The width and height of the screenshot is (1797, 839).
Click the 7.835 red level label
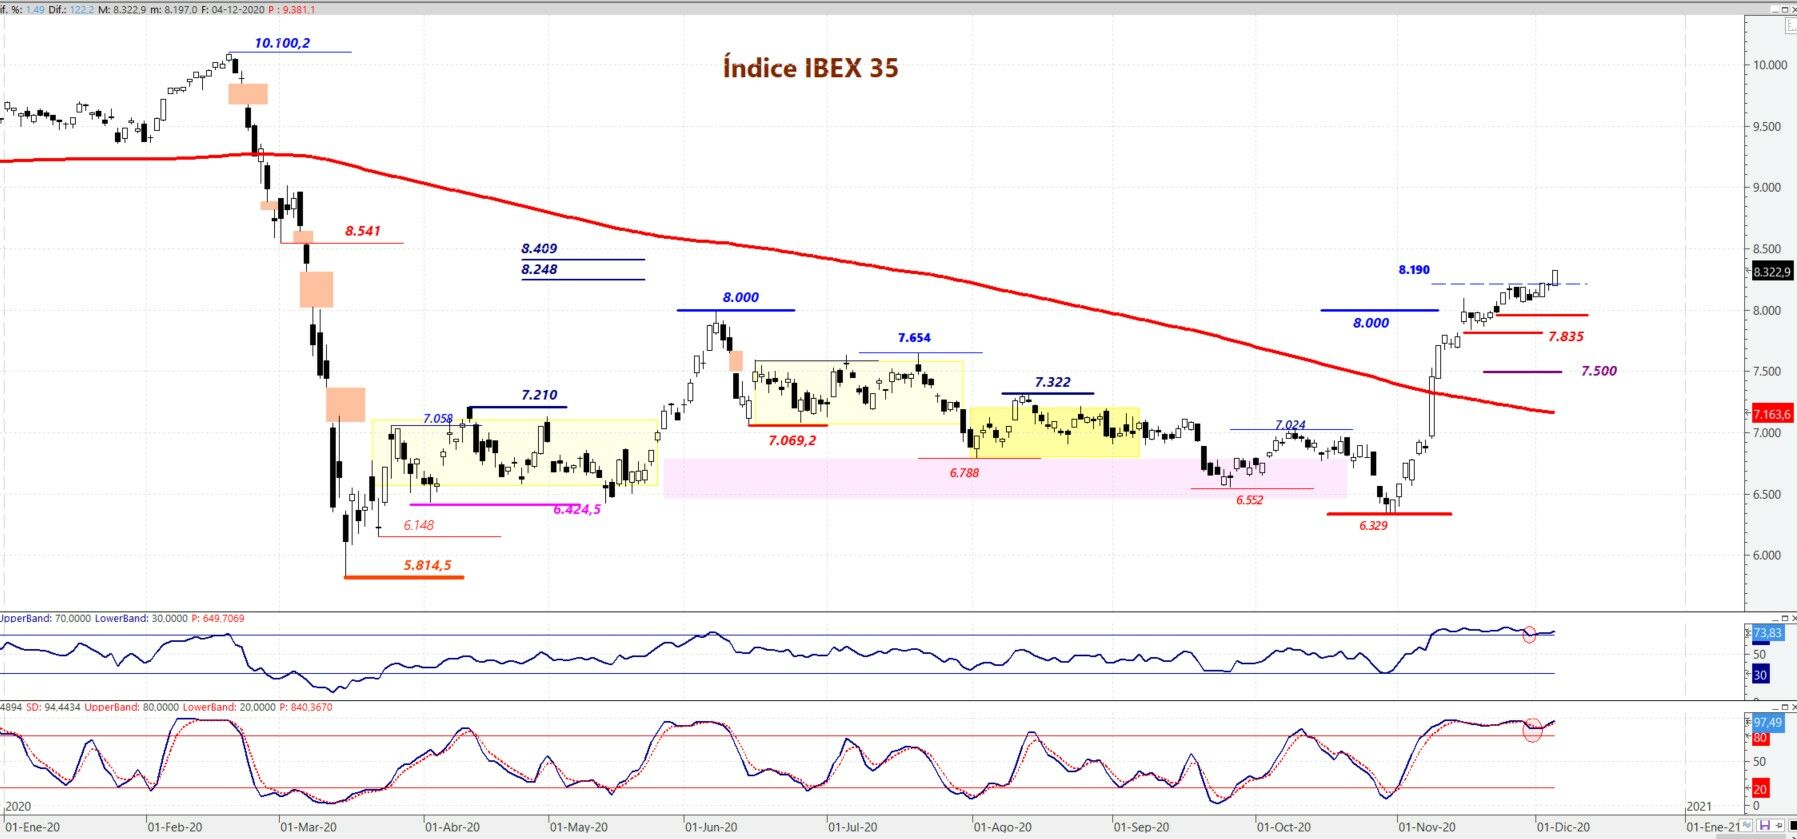point(1566,337)
